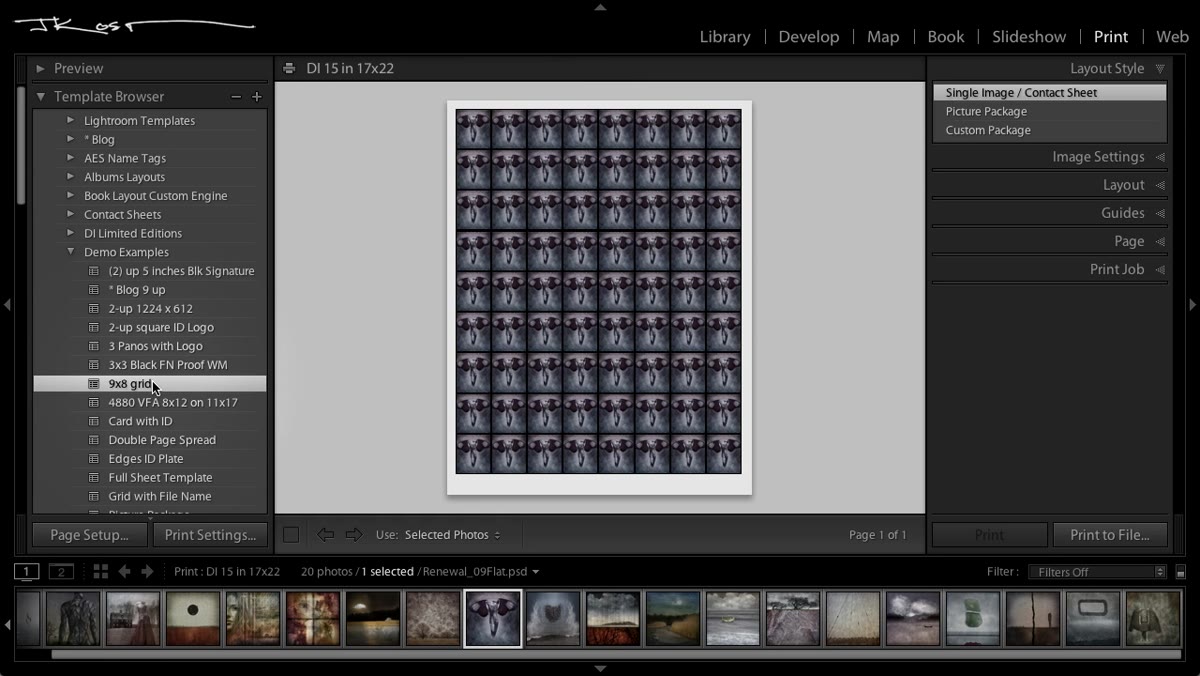
Task: Choose Custom Package layout style
Action: tap(1049, 130)
